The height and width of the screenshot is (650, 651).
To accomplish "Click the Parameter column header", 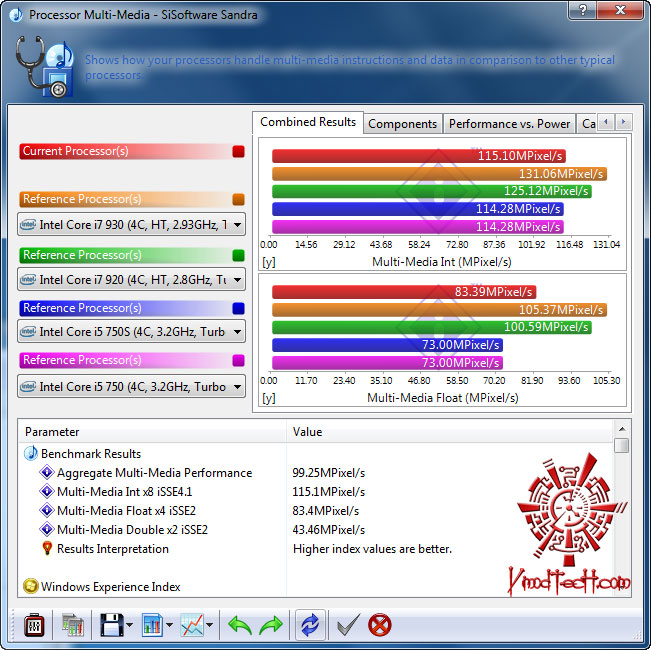I will pyautogui.click(x=152, y=432).
